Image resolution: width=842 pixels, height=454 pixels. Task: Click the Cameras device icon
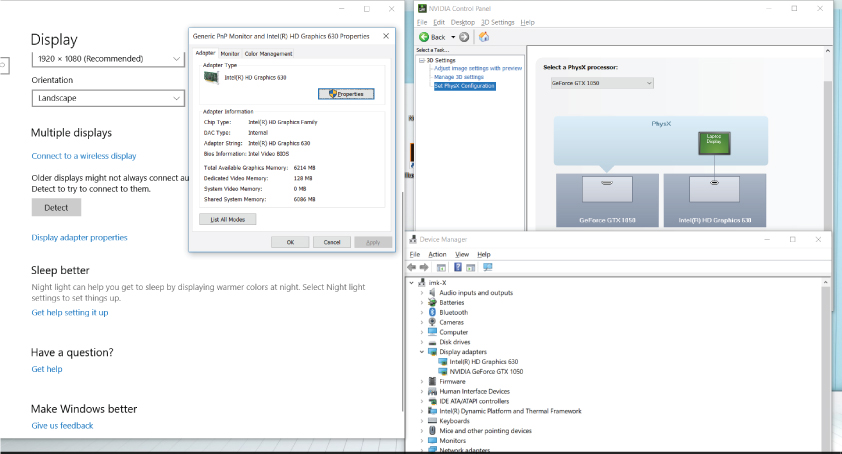pos(432,322)
